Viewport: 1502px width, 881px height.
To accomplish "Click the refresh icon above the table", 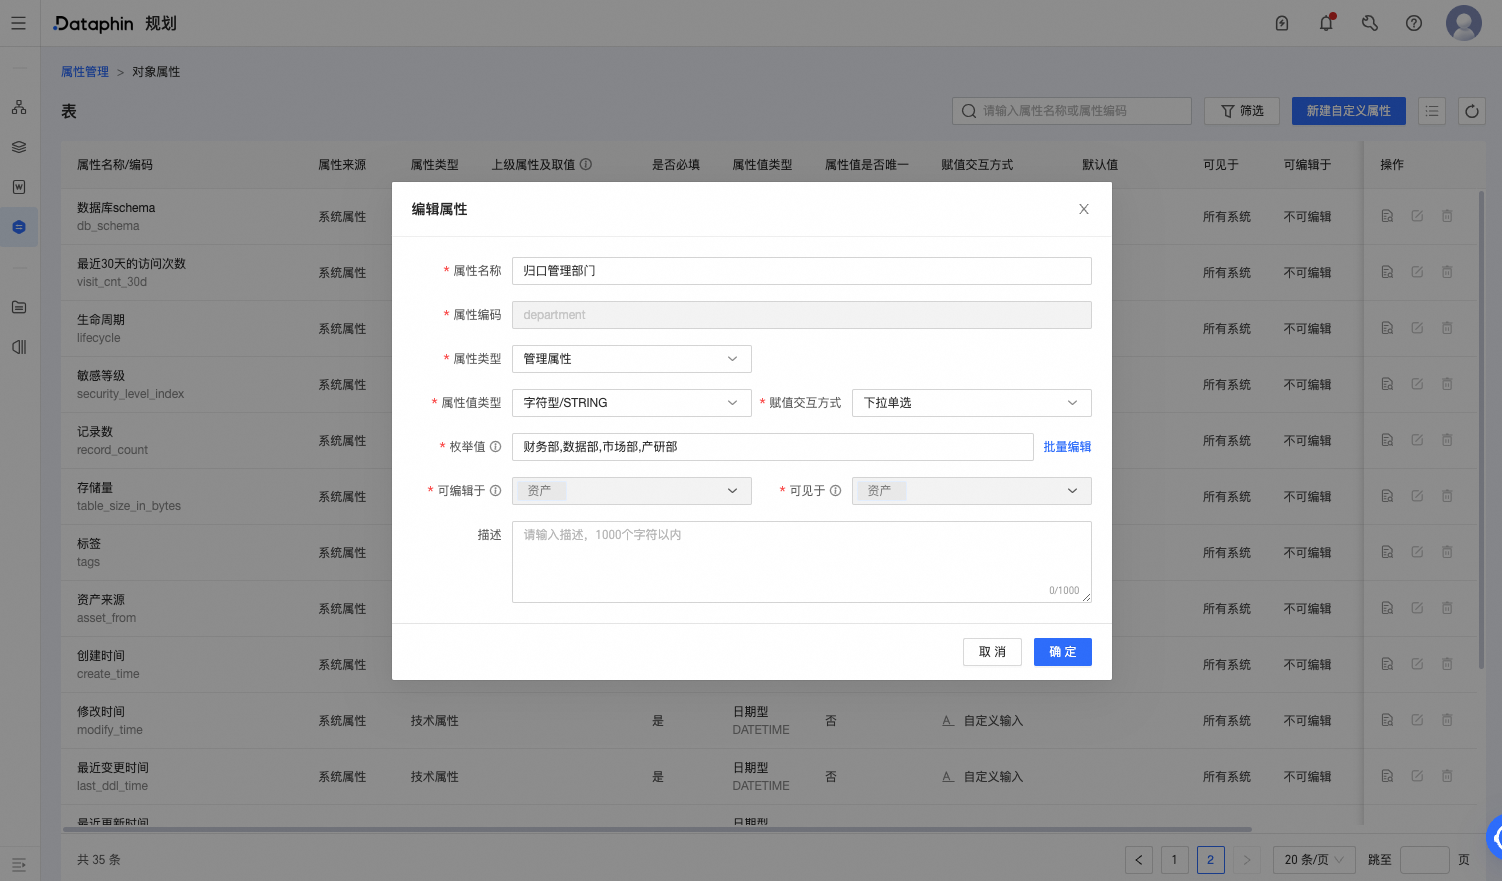I will point(1471,111).
